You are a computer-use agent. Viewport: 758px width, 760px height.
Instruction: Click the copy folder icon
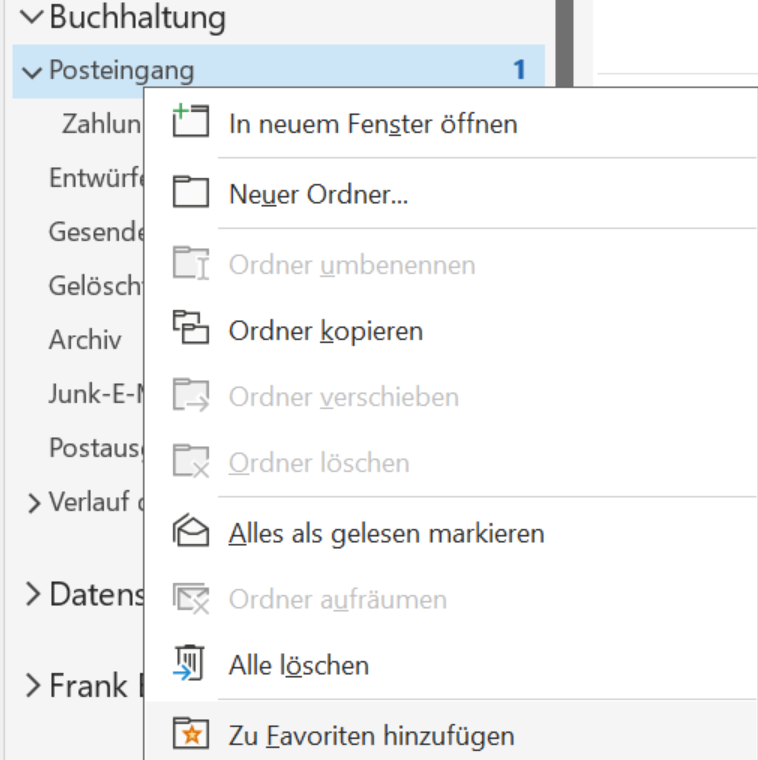tap(189, 329)
